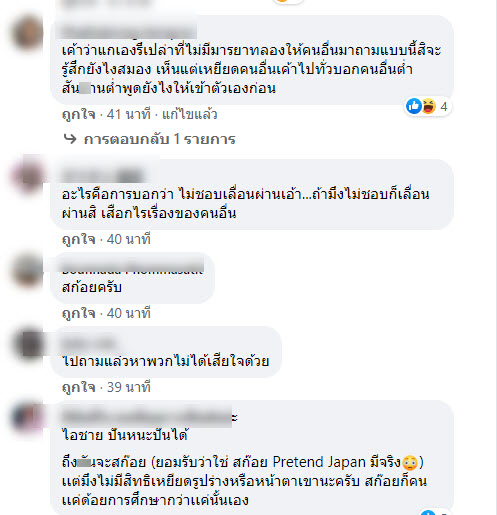The height and width of the screenshot is (515, 497).
Task: Expand การตอบกลับ 1 รายการ replies
Action: (x=160, y=139)
